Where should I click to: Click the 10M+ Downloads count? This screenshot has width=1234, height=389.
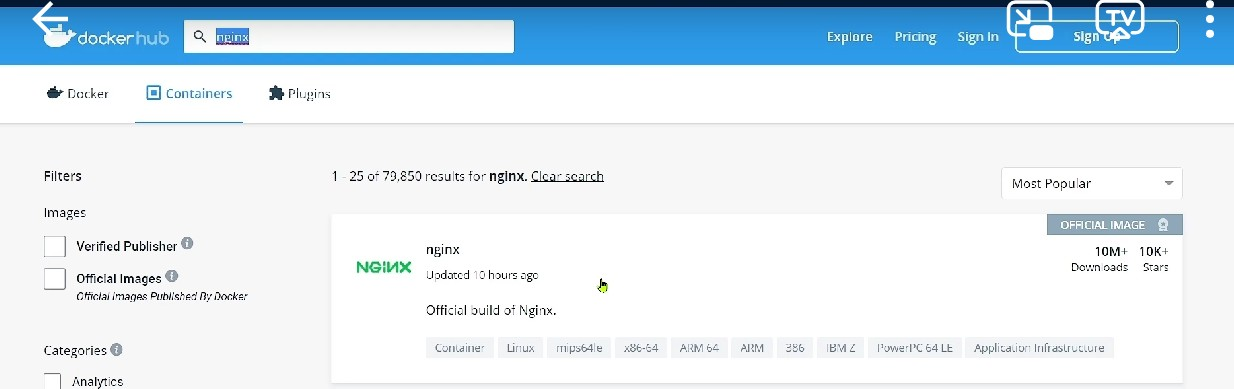[1100, 258]
